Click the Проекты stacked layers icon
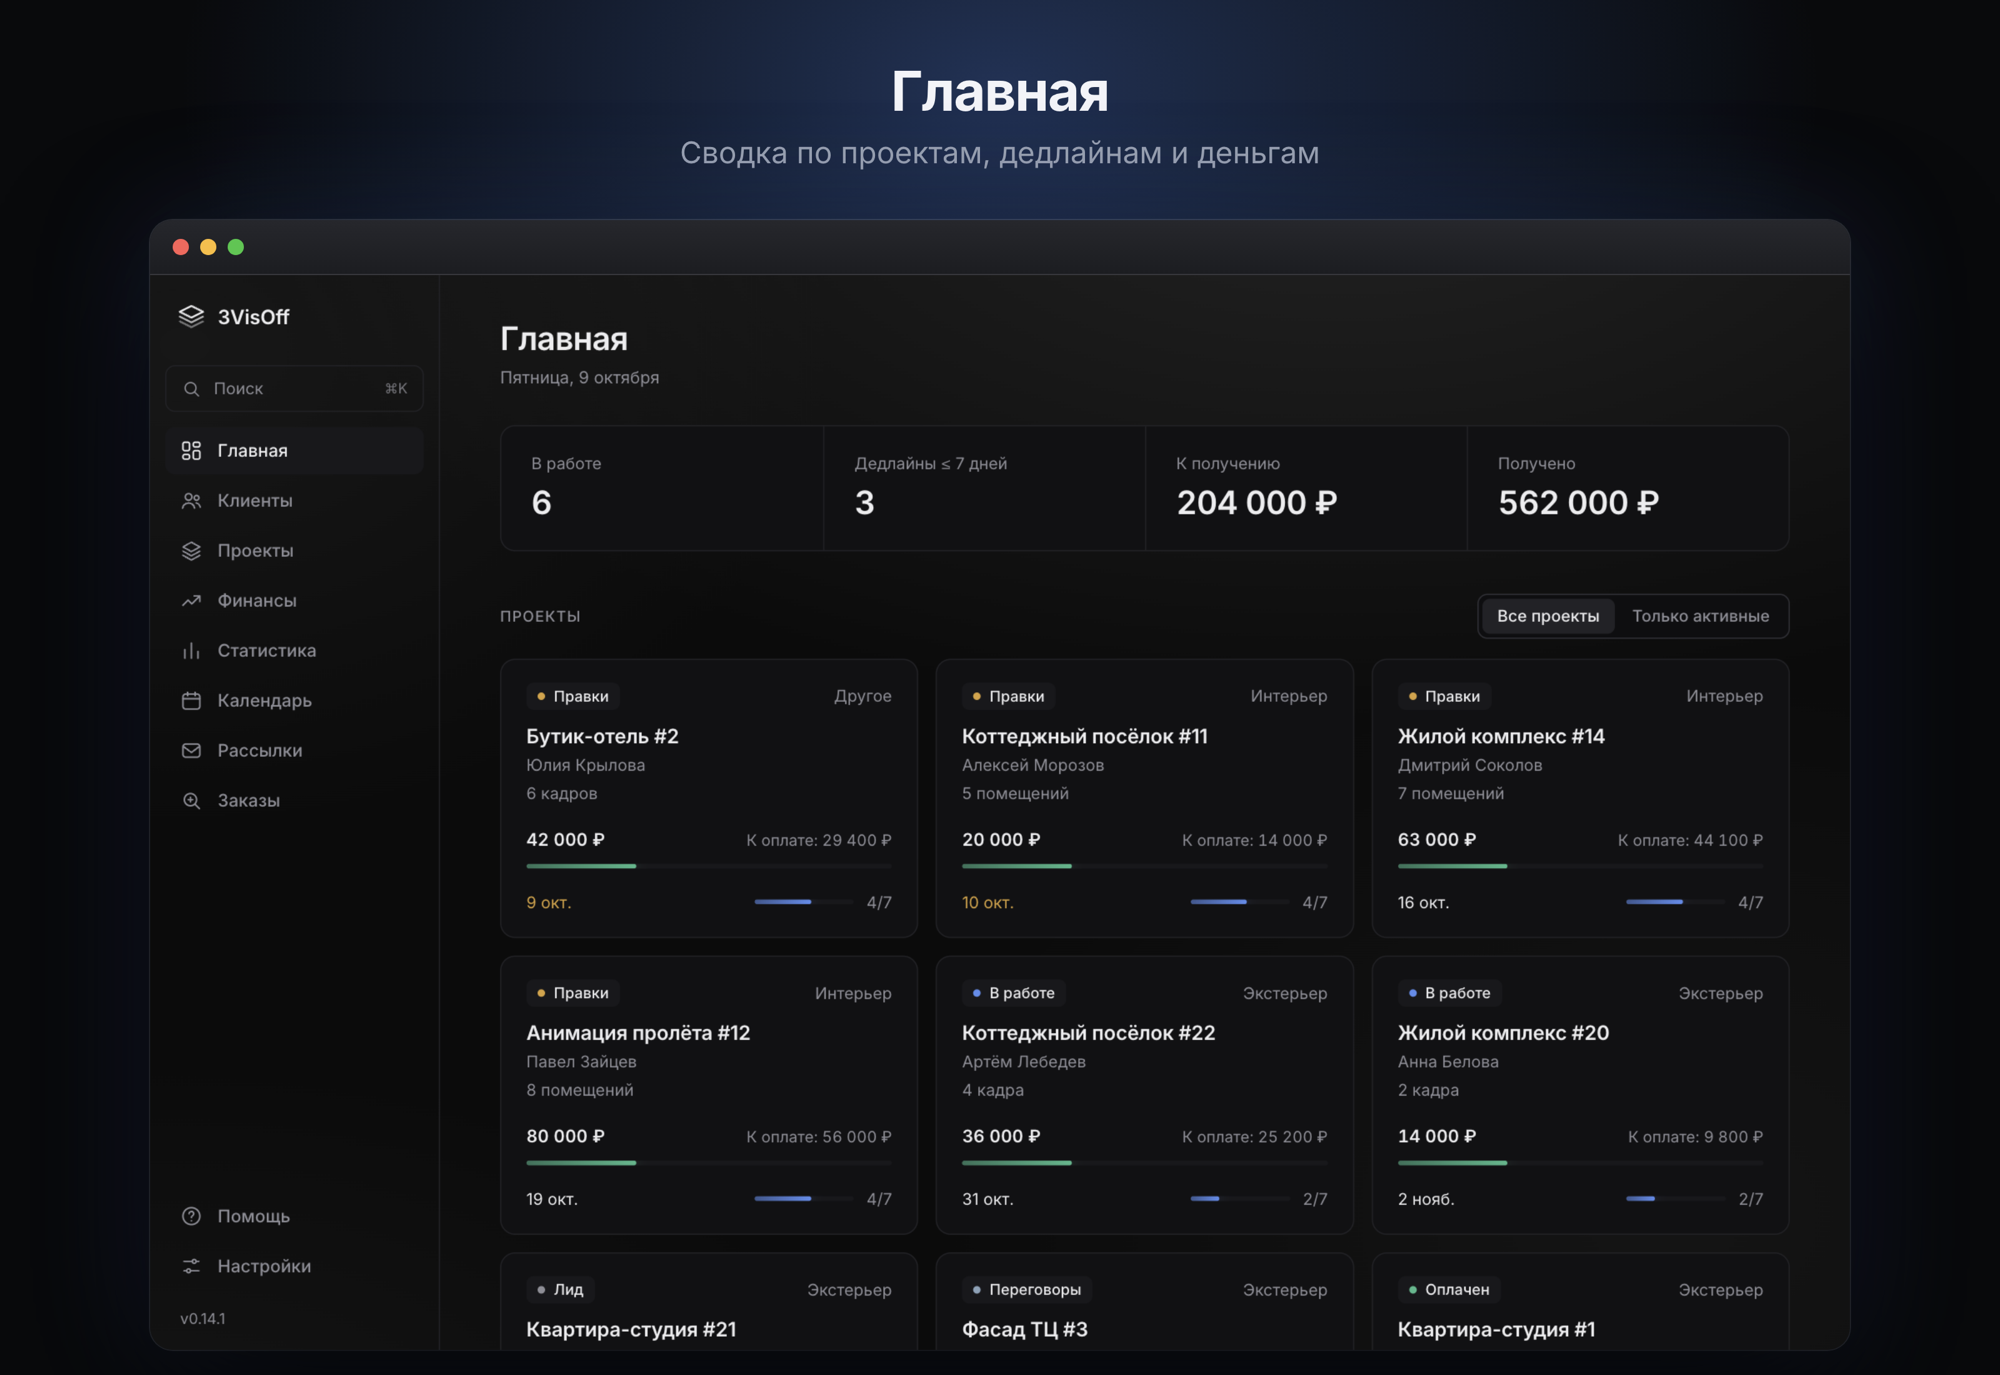2000x1375 pixels. coord(191,550)
